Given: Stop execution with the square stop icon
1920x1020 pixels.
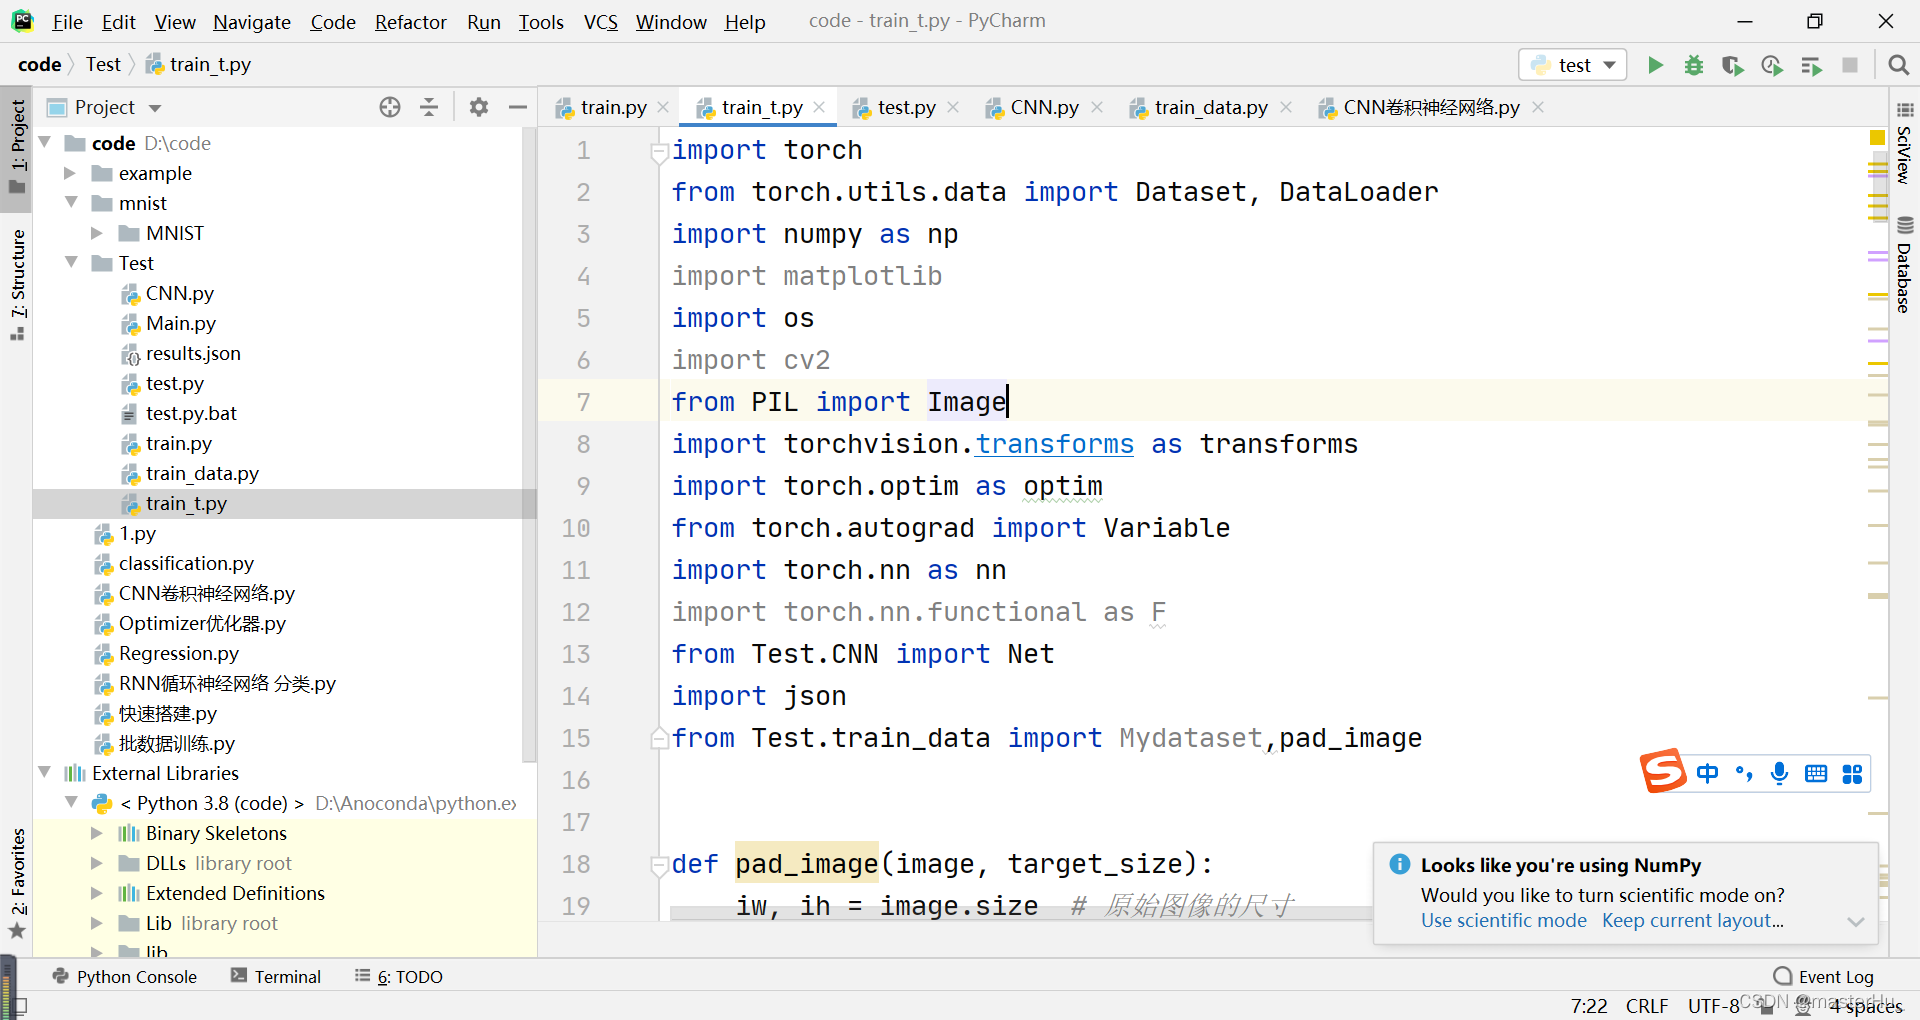Looking at the screenshot, I should 1850,65.
